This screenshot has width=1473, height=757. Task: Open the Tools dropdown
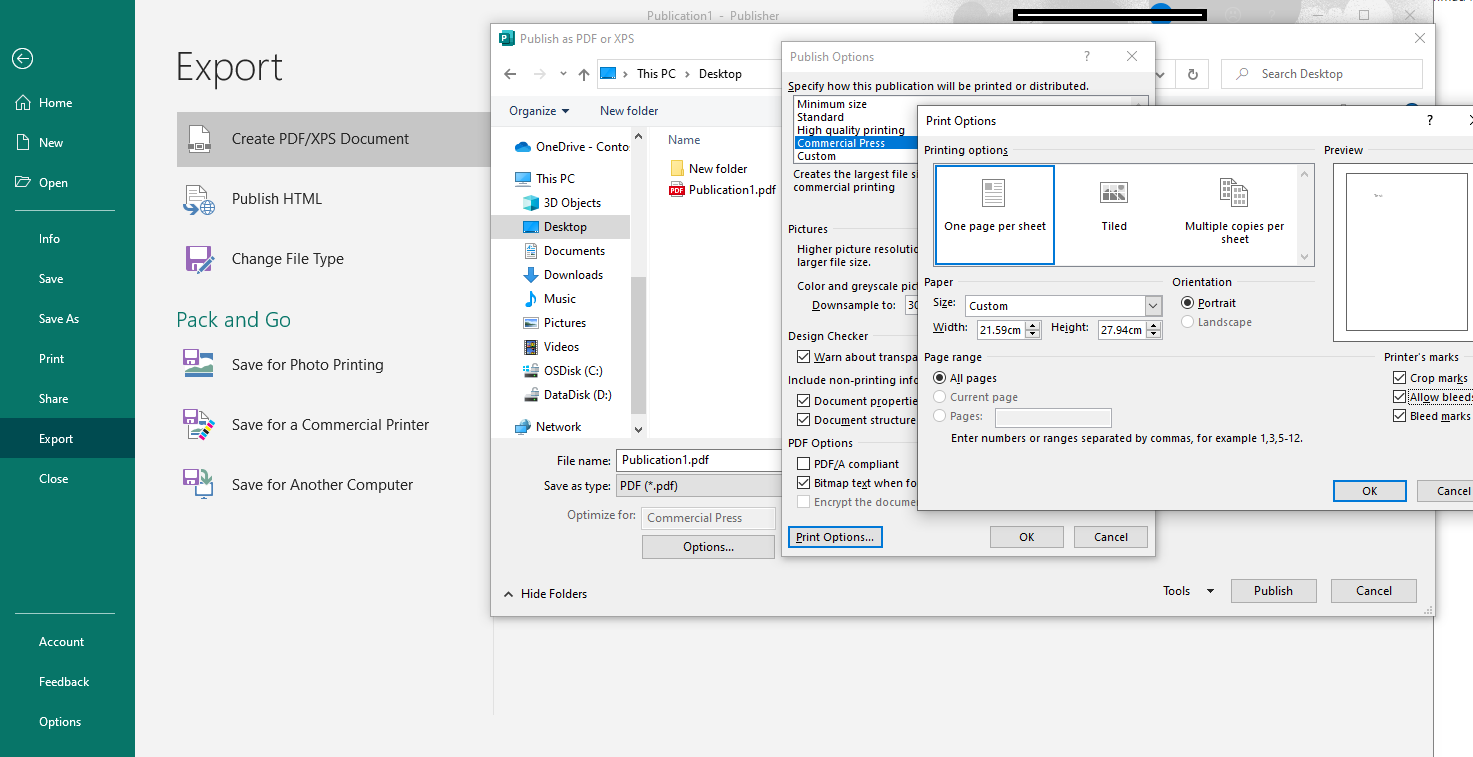tap(1188, 591)
